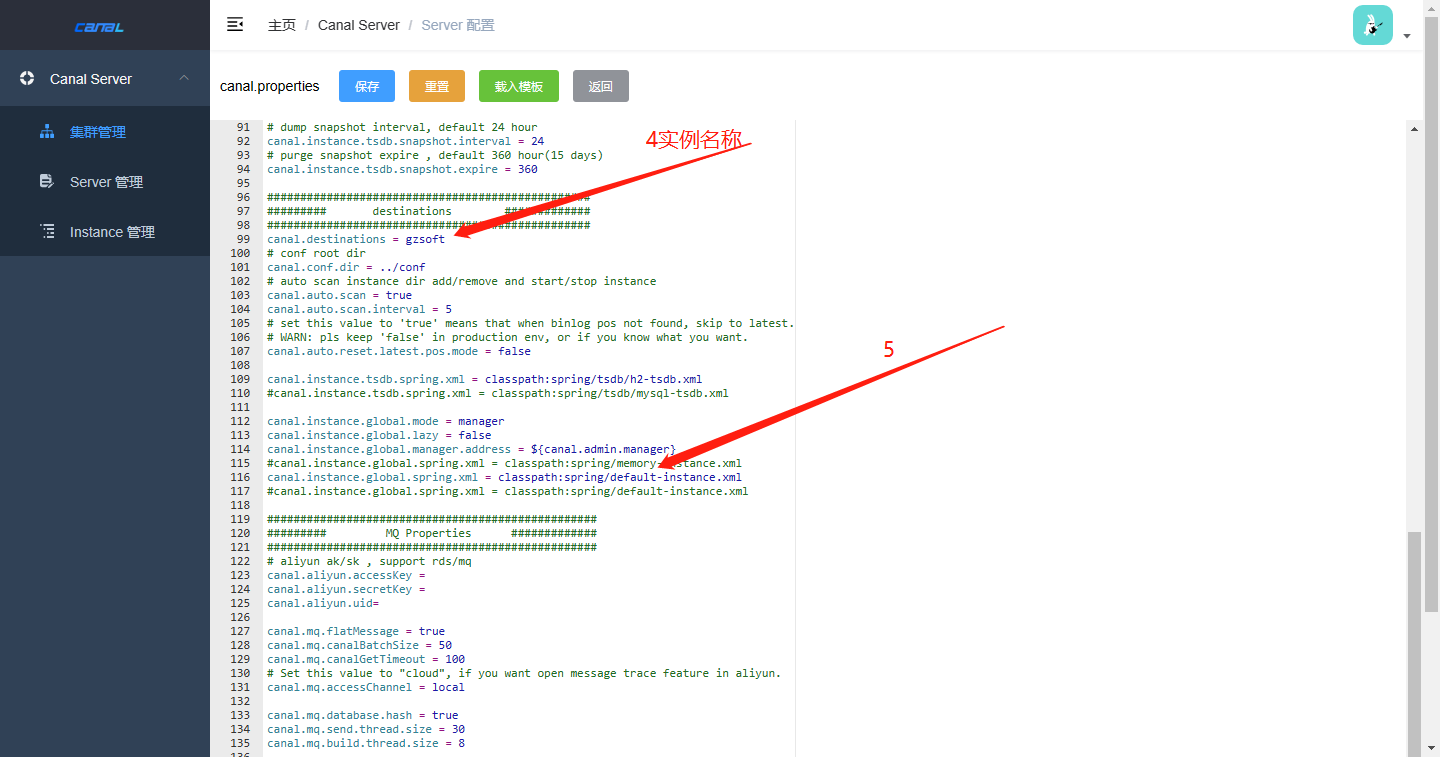1440x757 pixels.
Task: Go to 主页 breadcrumb link
Action: [282, 25]
